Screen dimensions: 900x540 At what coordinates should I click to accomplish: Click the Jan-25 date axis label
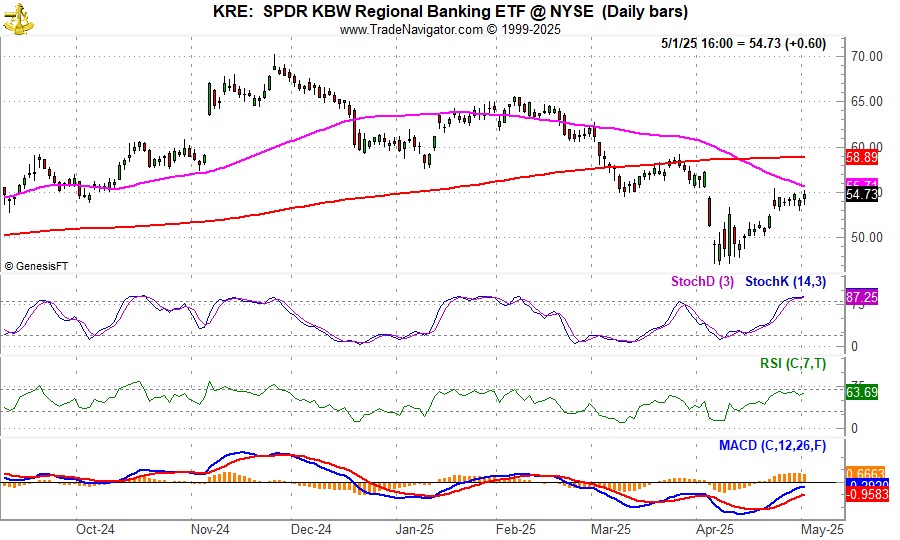pos(415,529)
